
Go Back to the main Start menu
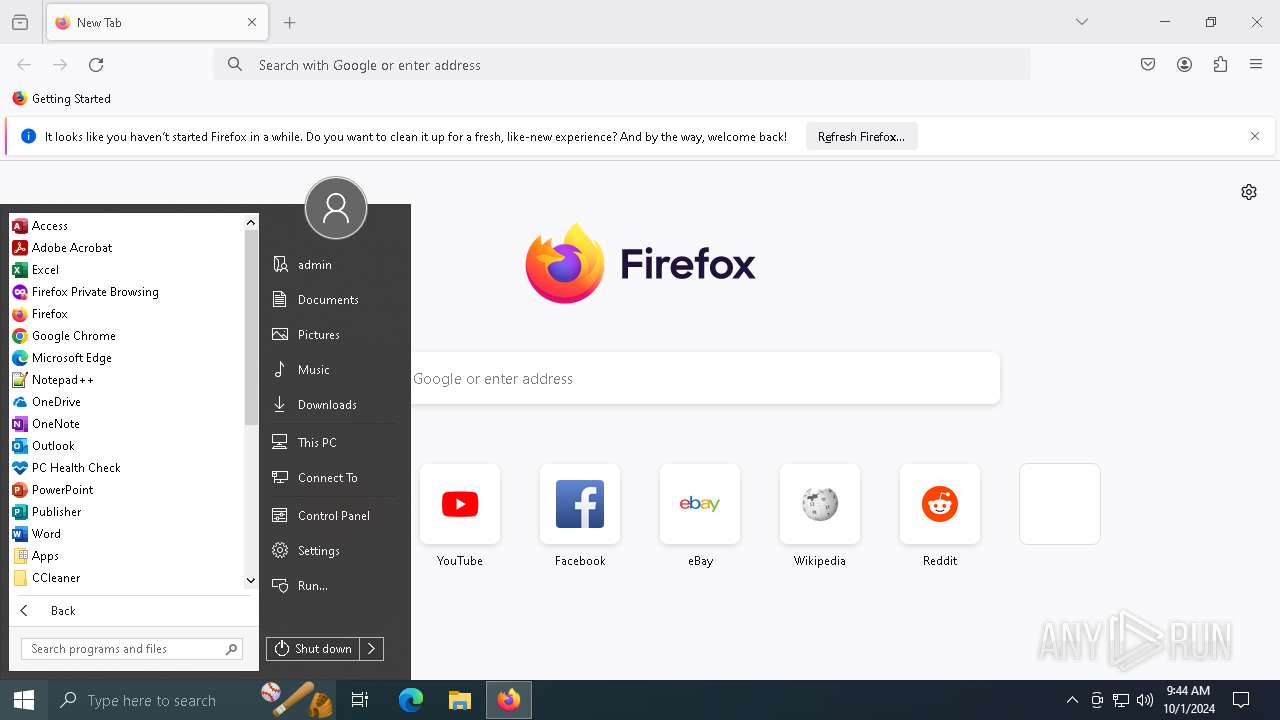click(133, 611)
